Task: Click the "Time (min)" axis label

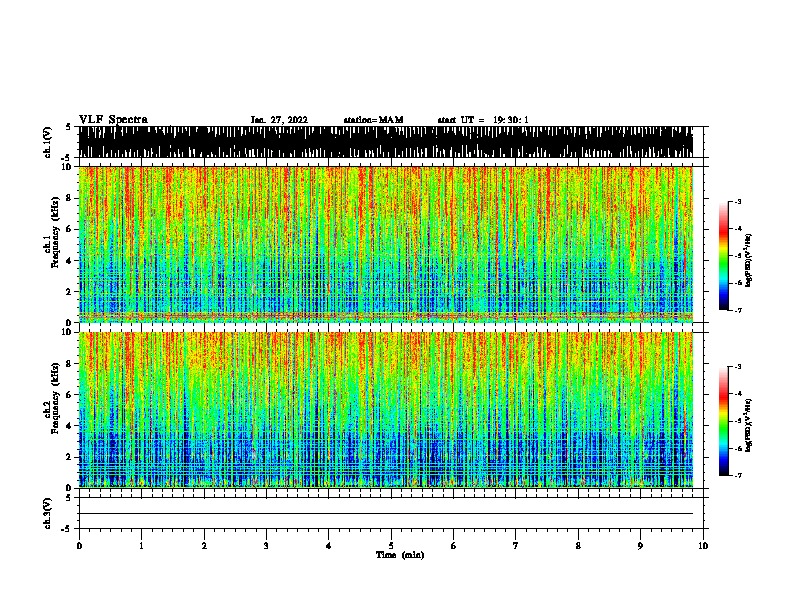Action: pyautogui.click(x=400, y=555)
